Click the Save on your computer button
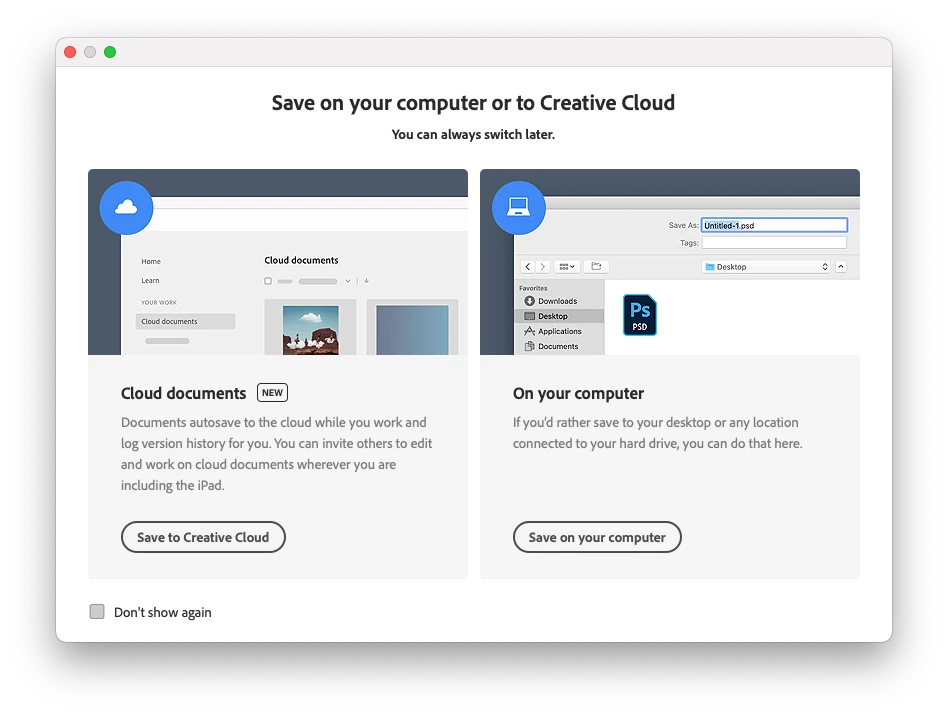This screenshot has width=948, height=716. pos(597,537)
